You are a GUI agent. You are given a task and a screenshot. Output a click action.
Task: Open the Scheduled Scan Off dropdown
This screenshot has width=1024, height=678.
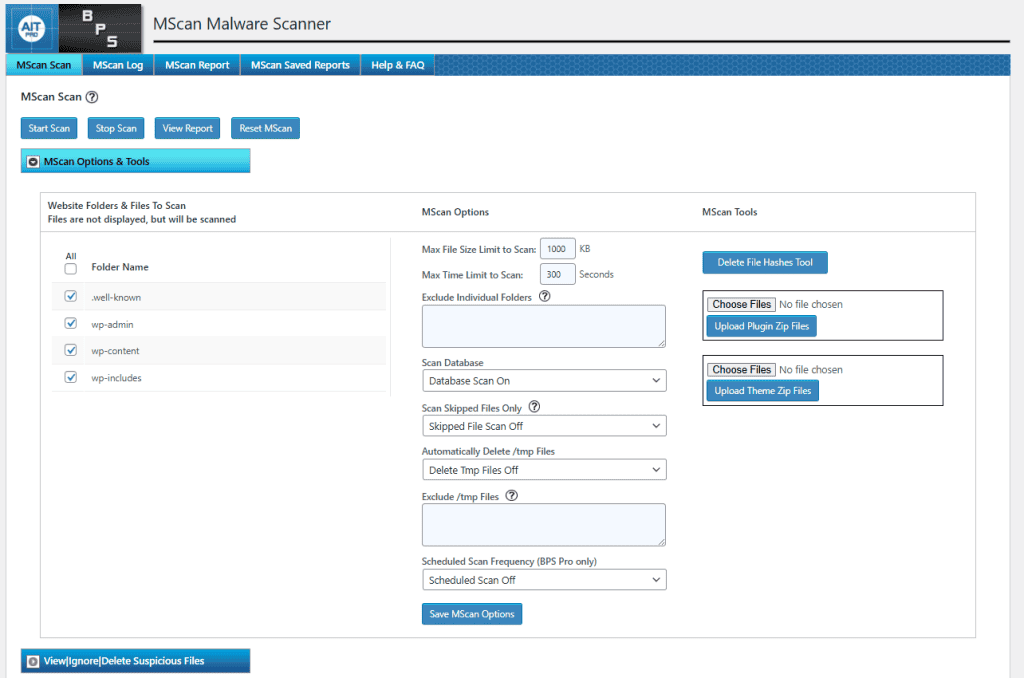pyautogui.click(x=544, y=580)
